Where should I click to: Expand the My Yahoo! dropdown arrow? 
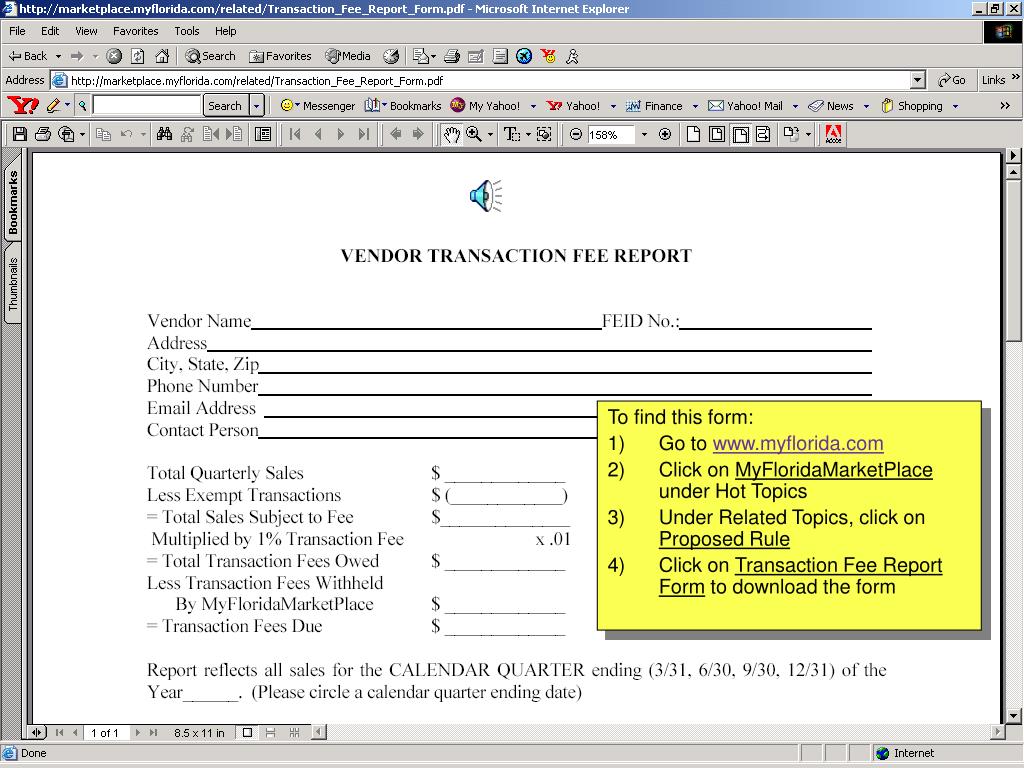[x=533, y=106]
